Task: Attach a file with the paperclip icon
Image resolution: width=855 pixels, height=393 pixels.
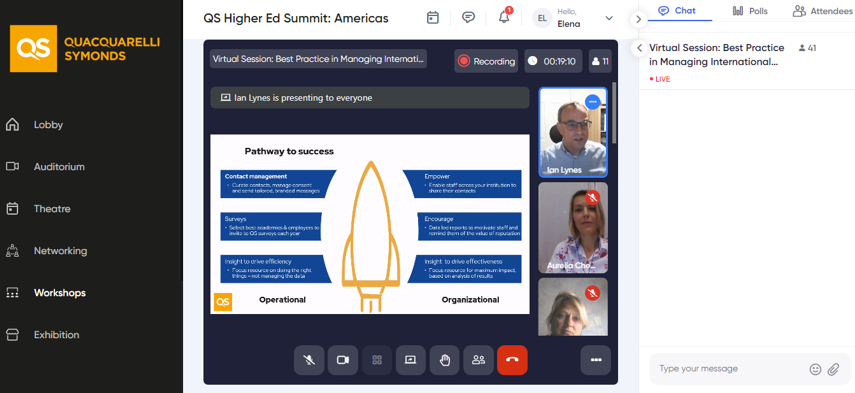Action: (833, 369)
